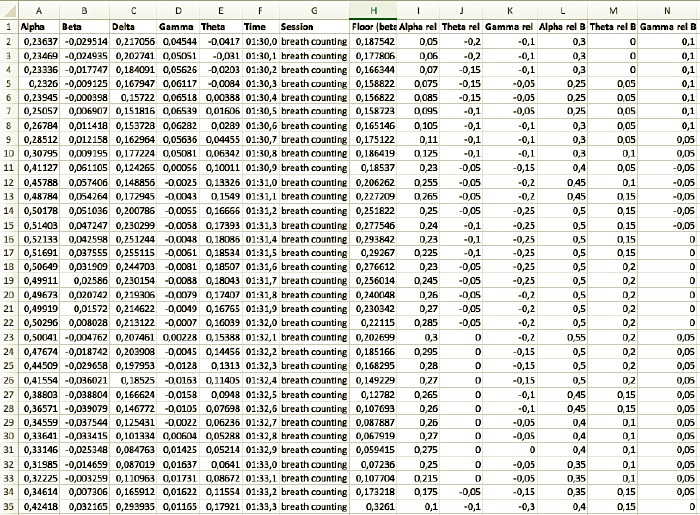The image size is (700, 515).
Task: Click the Theta header cell
Action: (221, 27)
